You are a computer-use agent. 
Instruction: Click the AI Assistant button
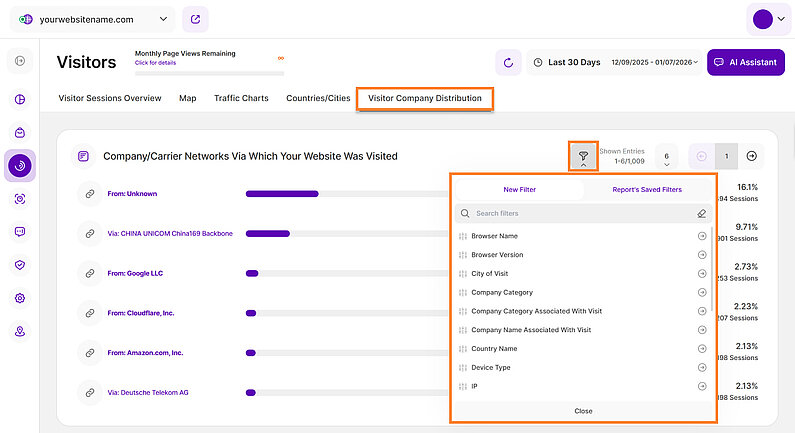745,62
